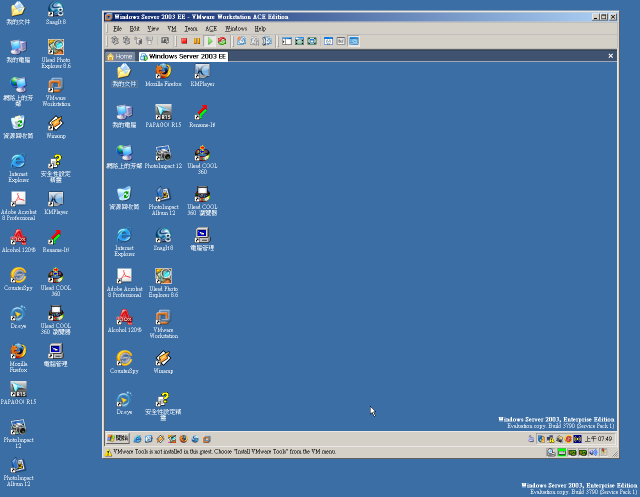The width and height of the screenshot is (640, 497).
Task: Select SnagIt 8 icon on guest desktop
Action: point(163,240)
